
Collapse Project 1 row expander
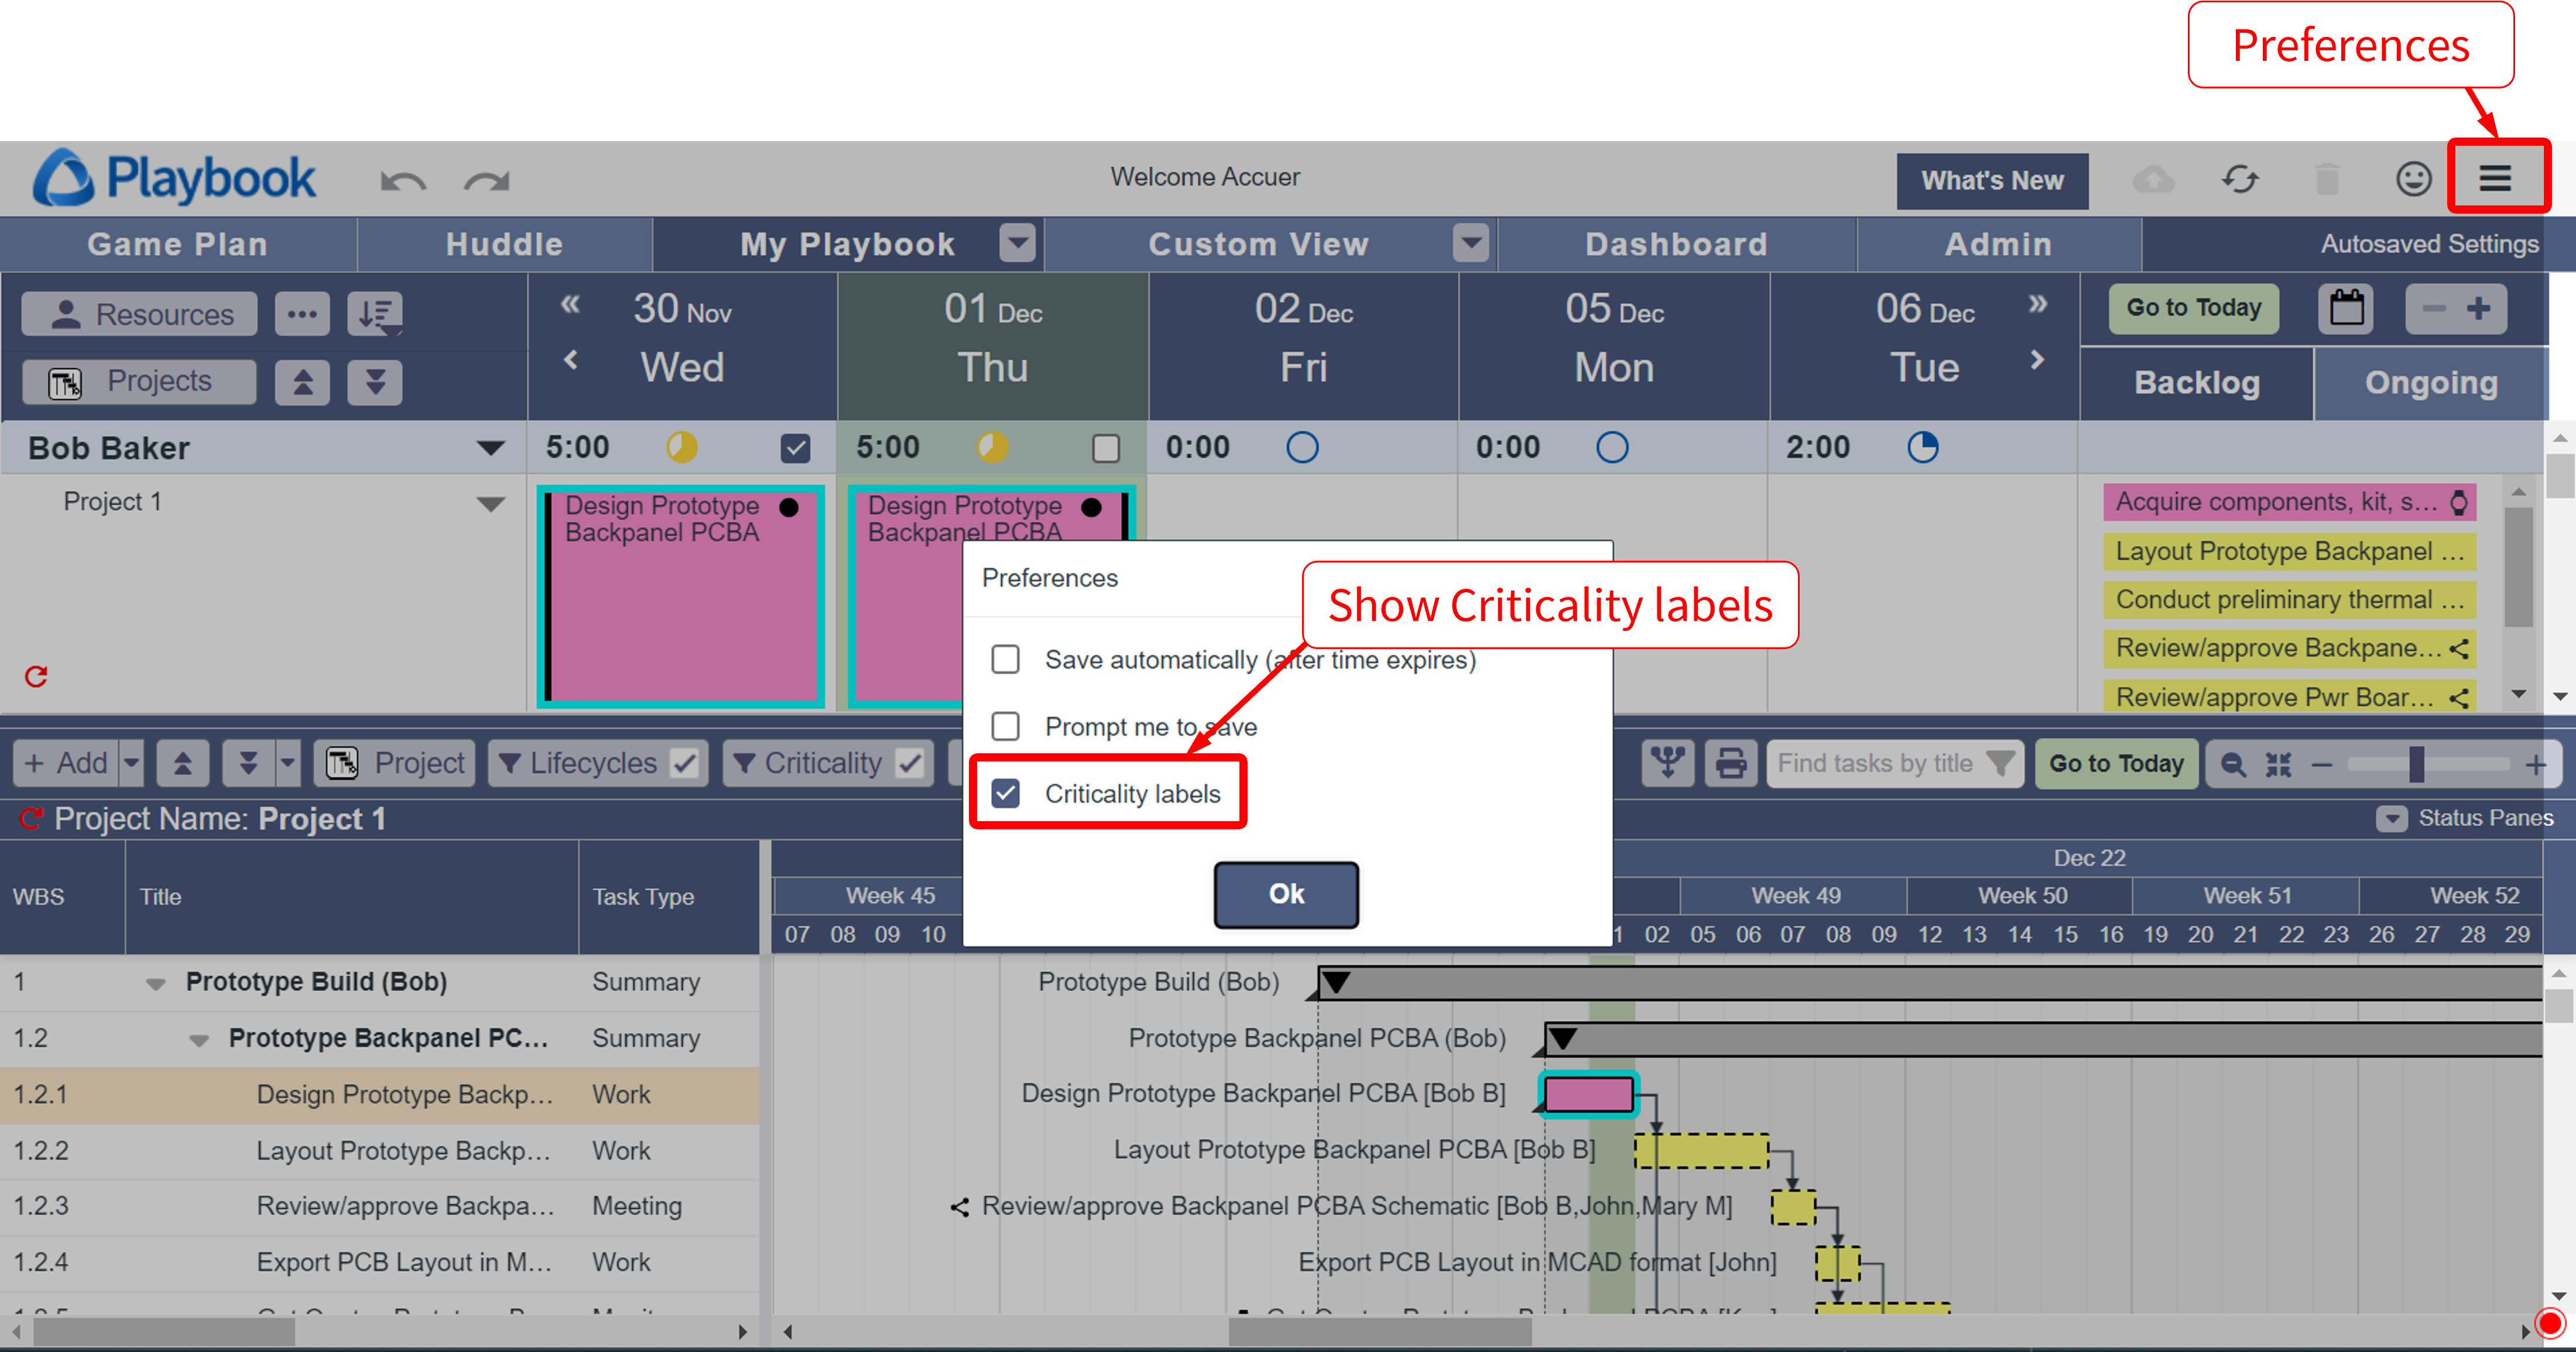pos(490,503)
